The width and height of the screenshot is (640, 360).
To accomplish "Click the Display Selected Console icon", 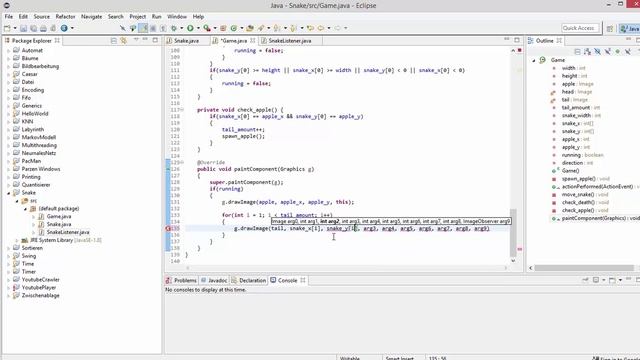I will pyautogui.click(x=596, y=280).
